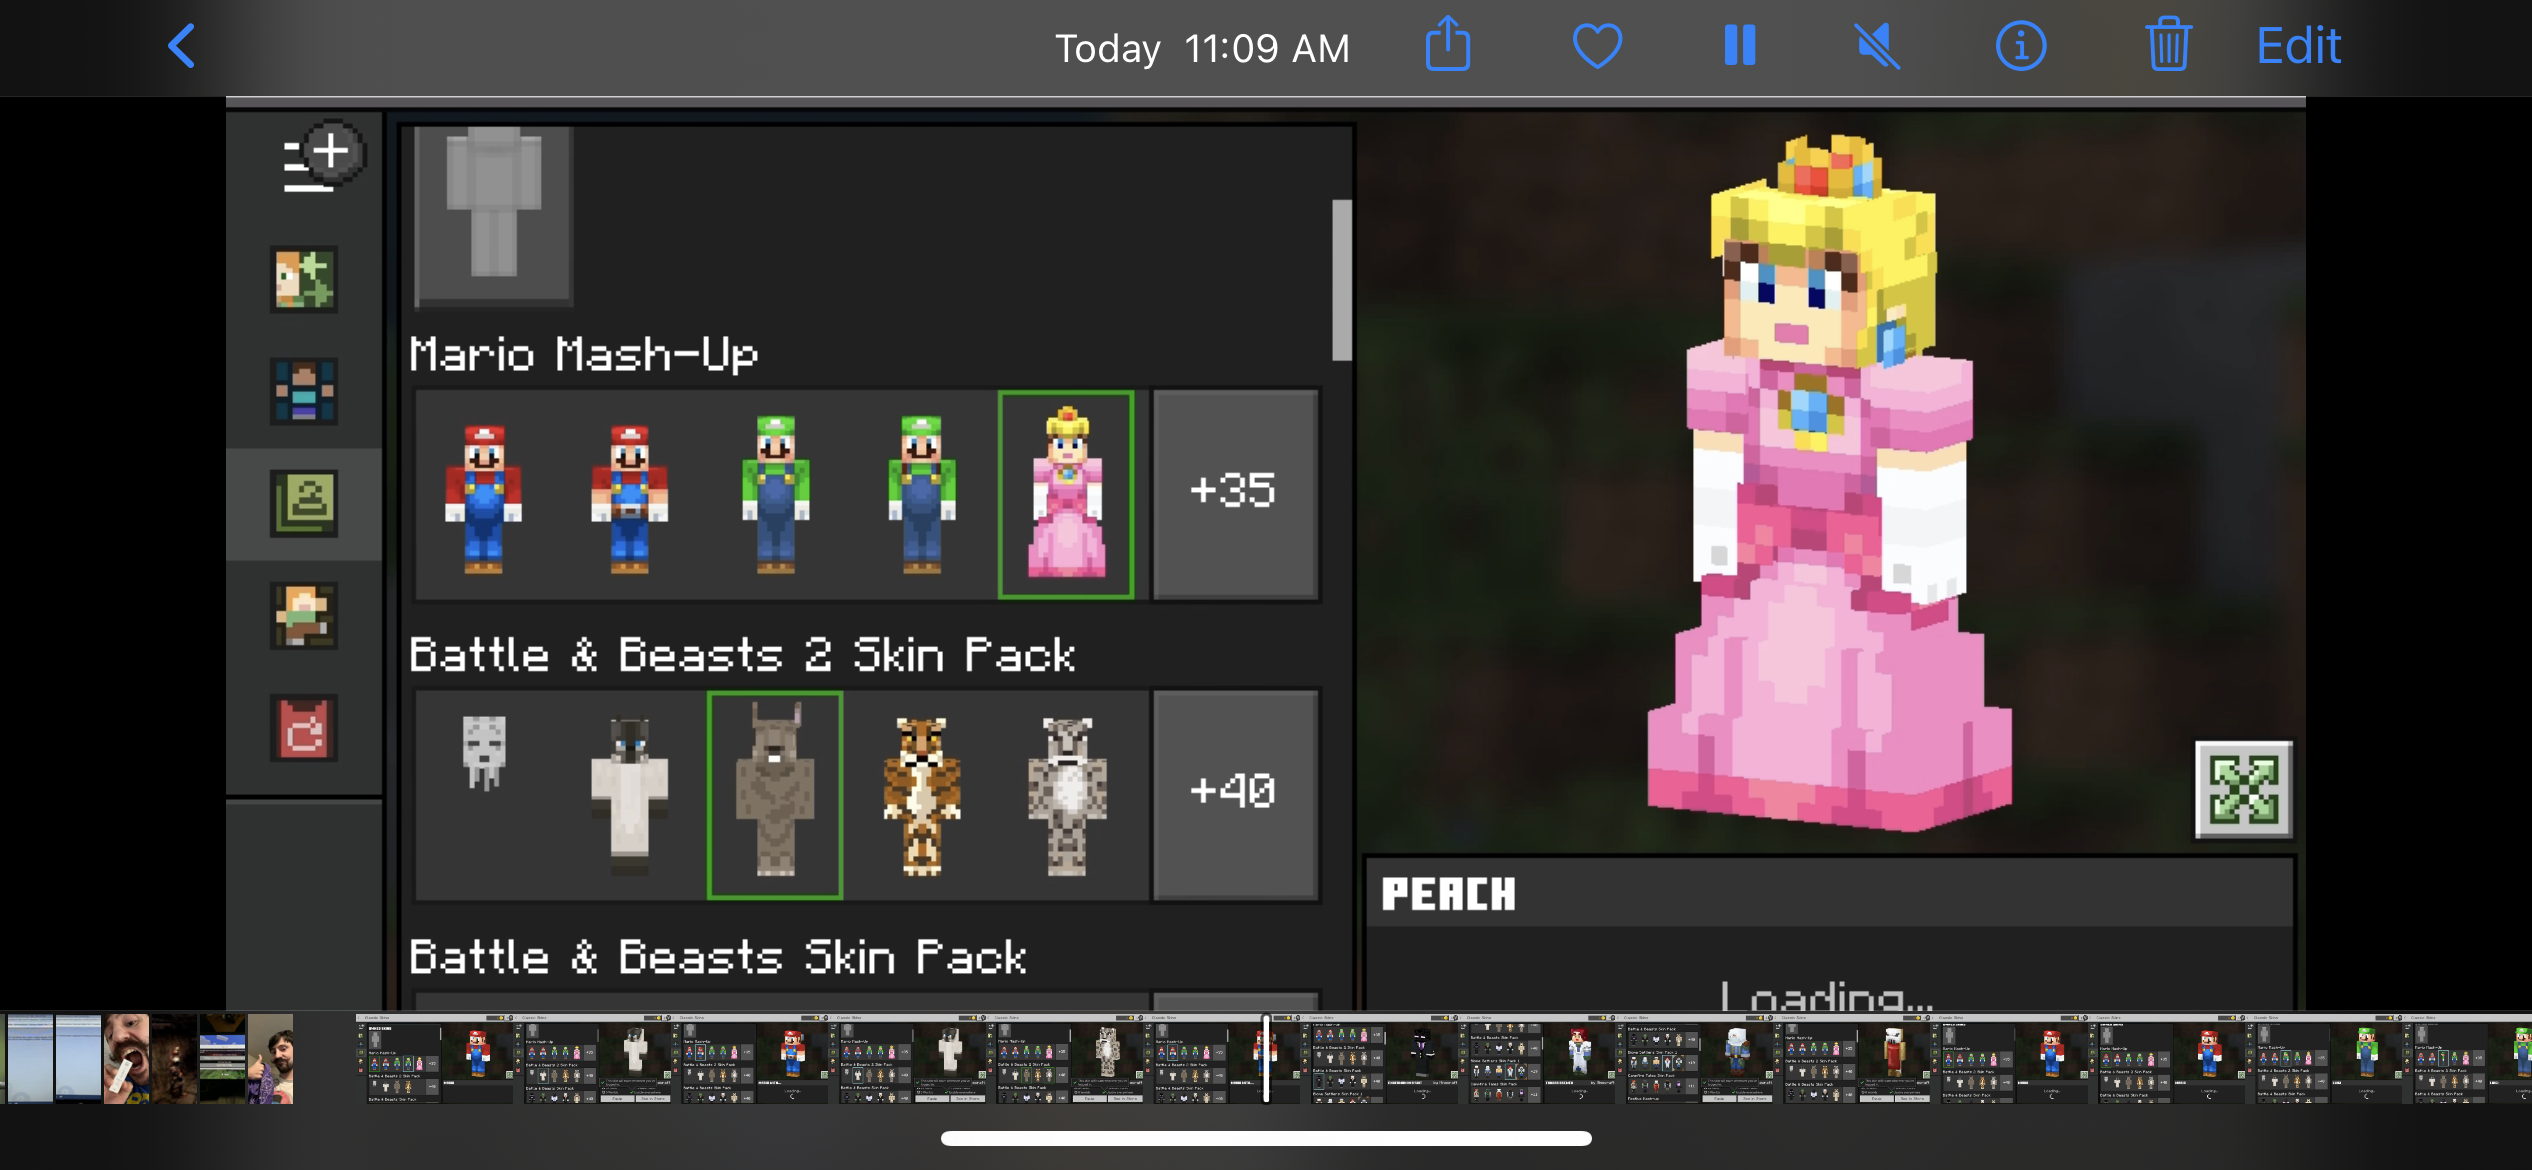Tap the share icon in top bar
This screenshot has width=2532, height=1170.
[1447, 46]
